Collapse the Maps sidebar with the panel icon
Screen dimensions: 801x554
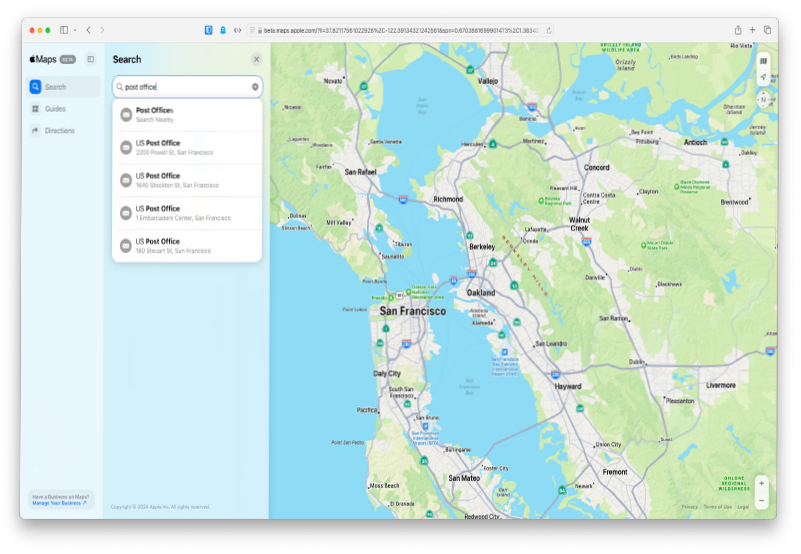click(90, 59)
